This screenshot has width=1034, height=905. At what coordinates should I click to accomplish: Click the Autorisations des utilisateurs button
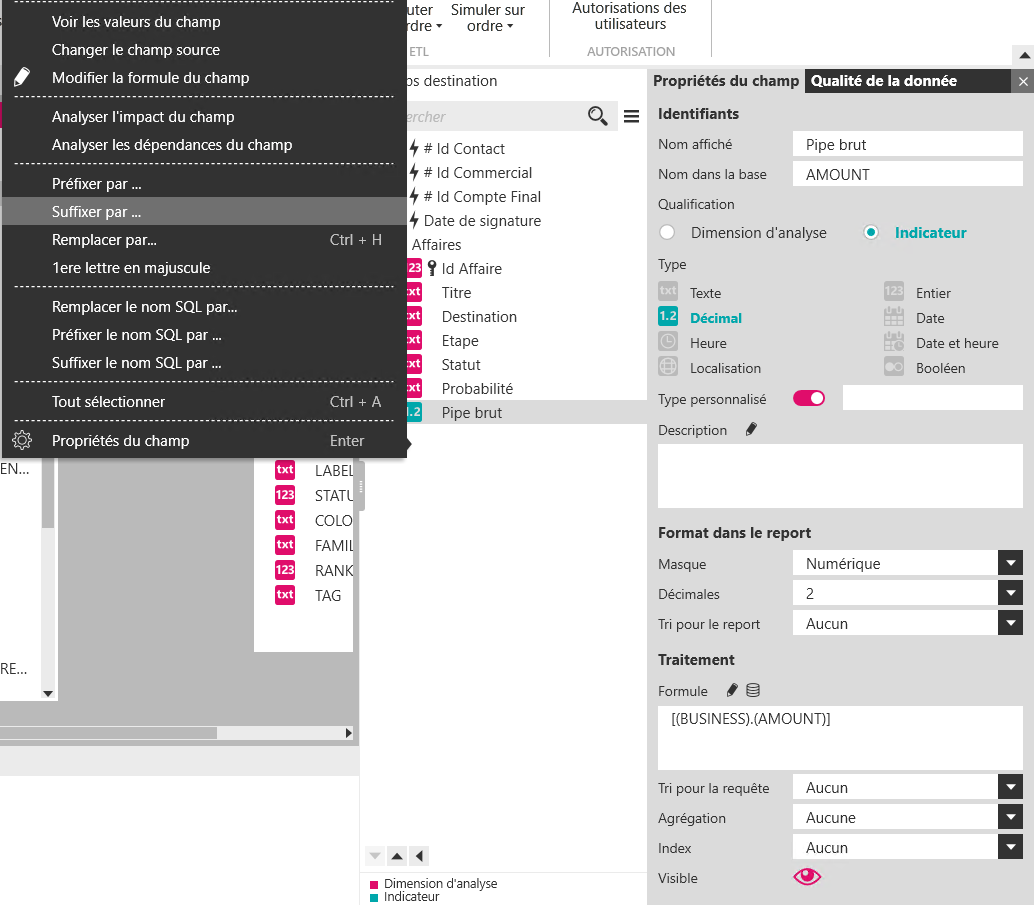point(629,16)
